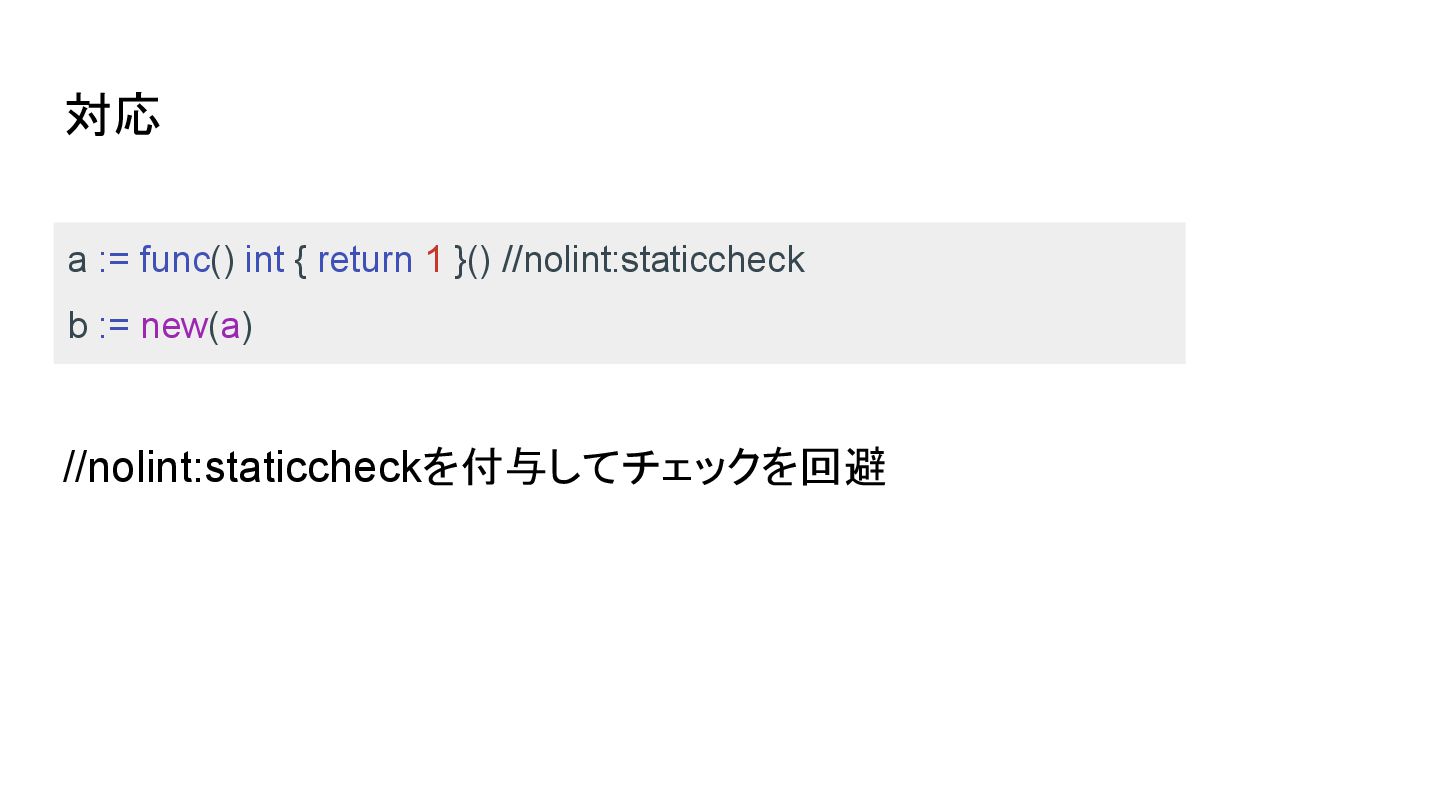Click the closing brace and call parentheses }()
This screenshot has width=1440, height=810.
472,260
